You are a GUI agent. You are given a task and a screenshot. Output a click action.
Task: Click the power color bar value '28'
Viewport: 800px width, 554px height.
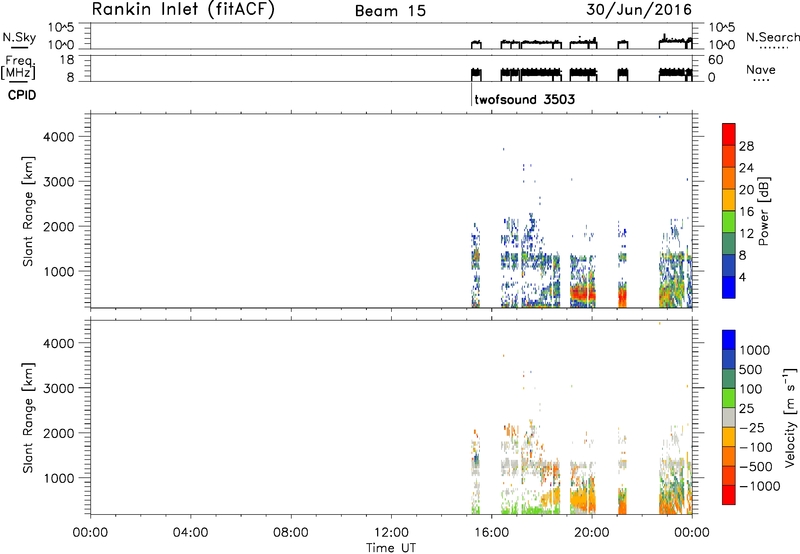pos(746,146)
